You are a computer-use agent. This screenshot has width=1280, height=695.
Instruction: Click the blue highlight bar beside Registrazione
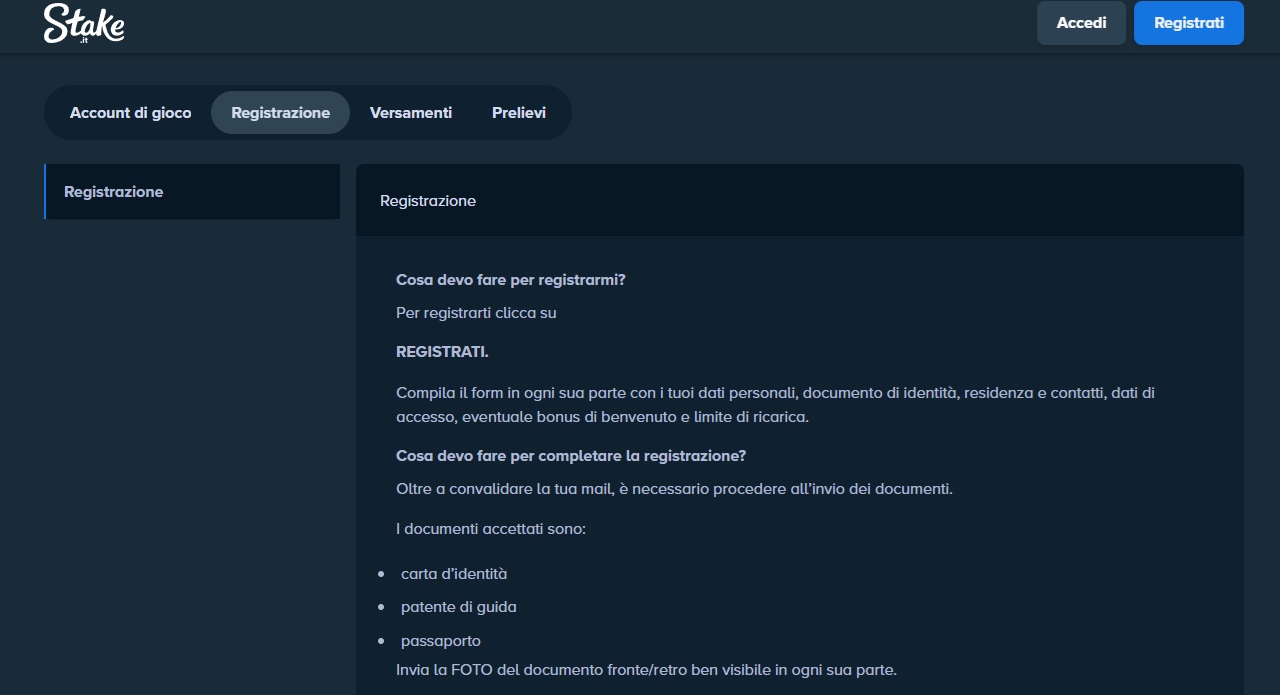(44, 191)
